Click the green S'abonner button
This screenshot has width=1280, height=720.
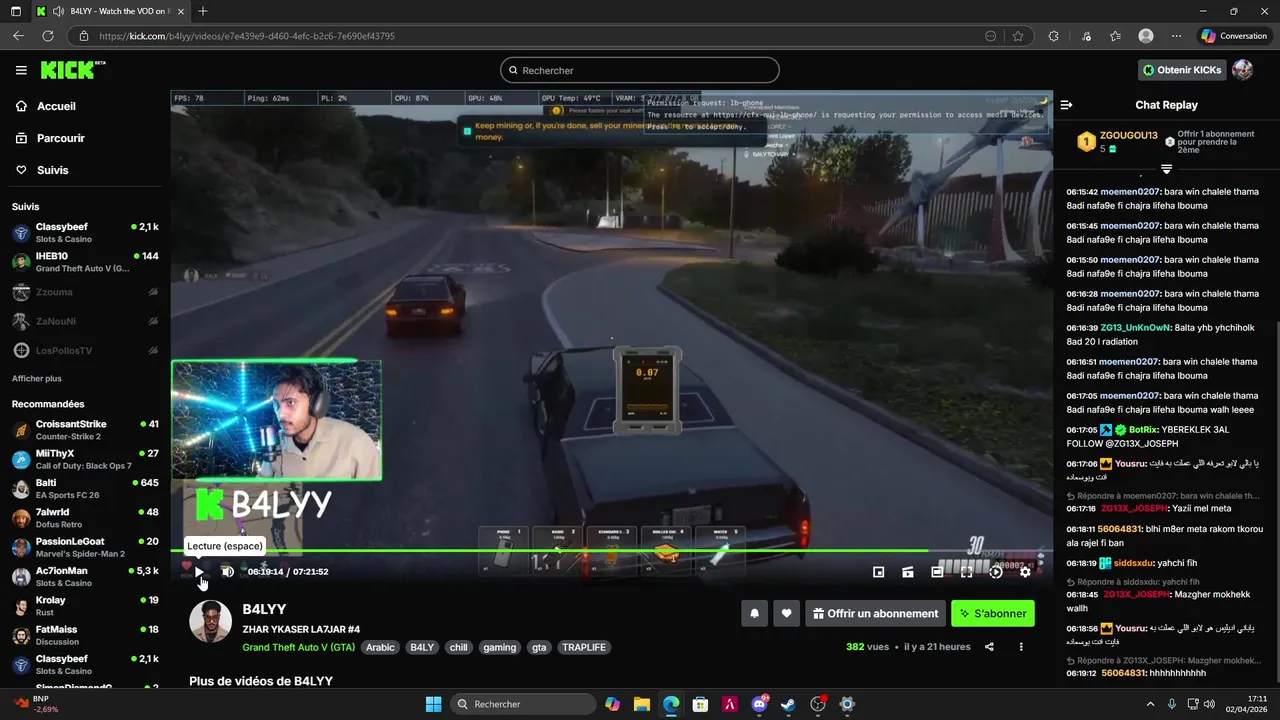click(x=992, y=613)
